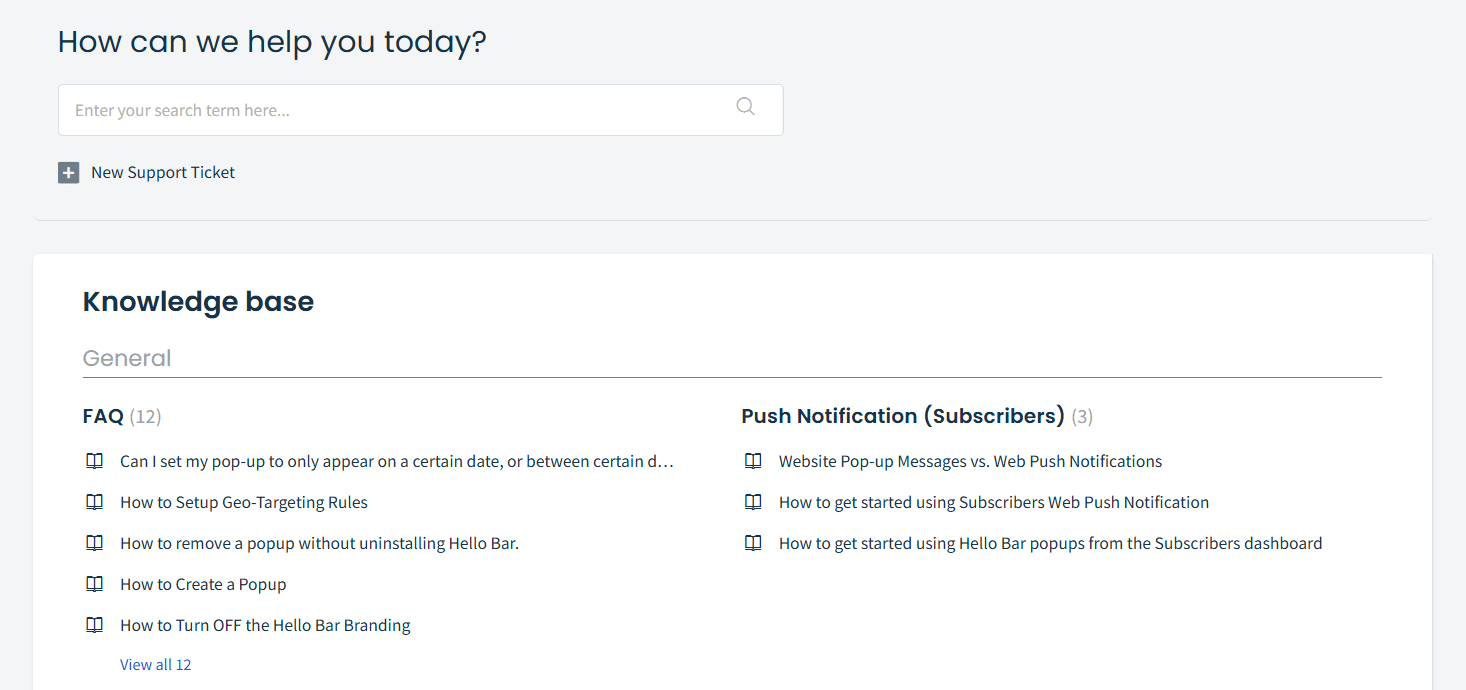Click book icon beside remove a popup article
Screen dimensions: 1466x690
pos(94,543)
